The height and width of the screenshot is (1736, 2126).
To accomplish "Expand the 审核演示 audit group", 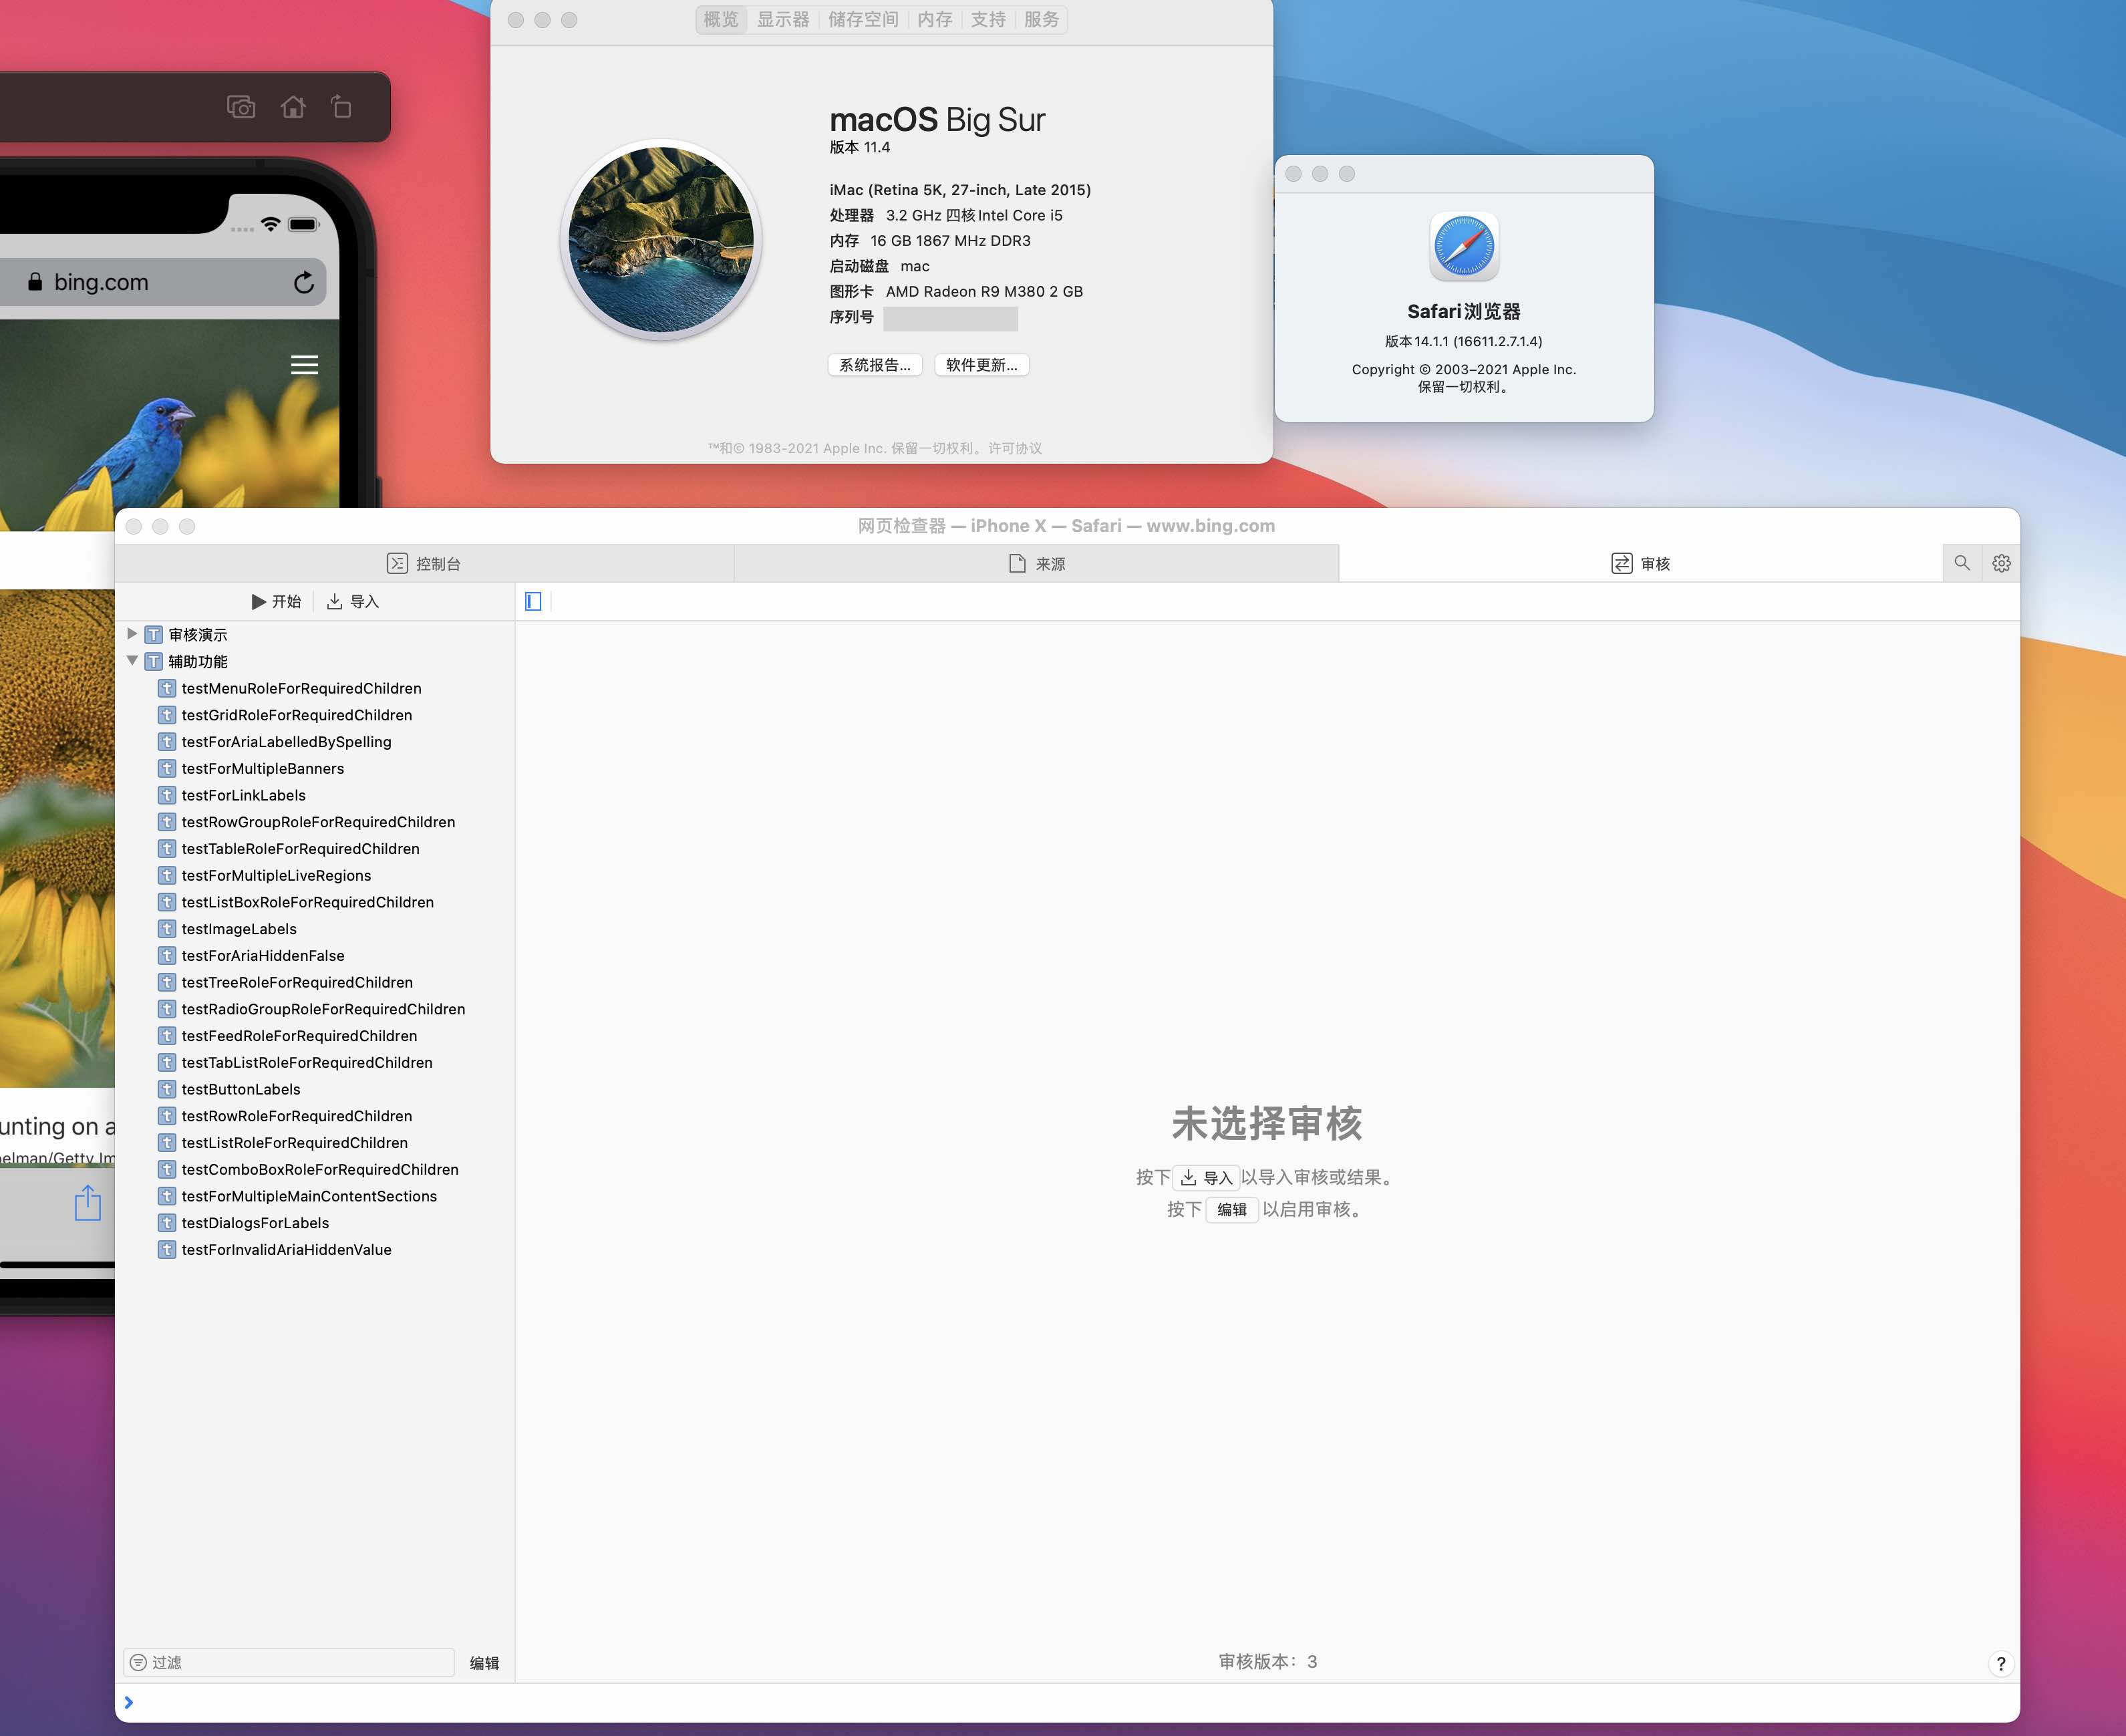I will tap(133, 634).
